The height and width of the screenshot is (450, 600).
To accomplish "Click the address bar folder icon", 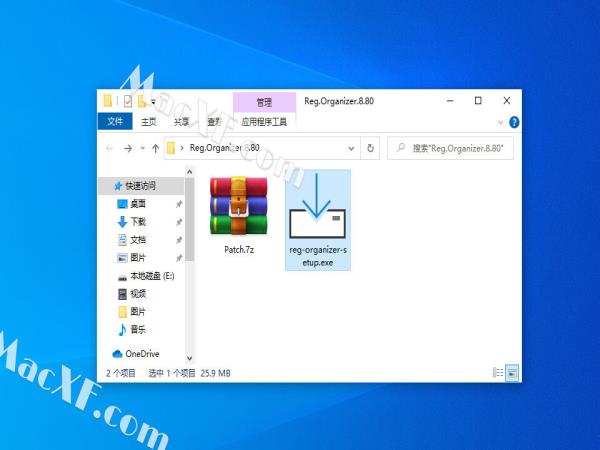I will pos(171,148).
